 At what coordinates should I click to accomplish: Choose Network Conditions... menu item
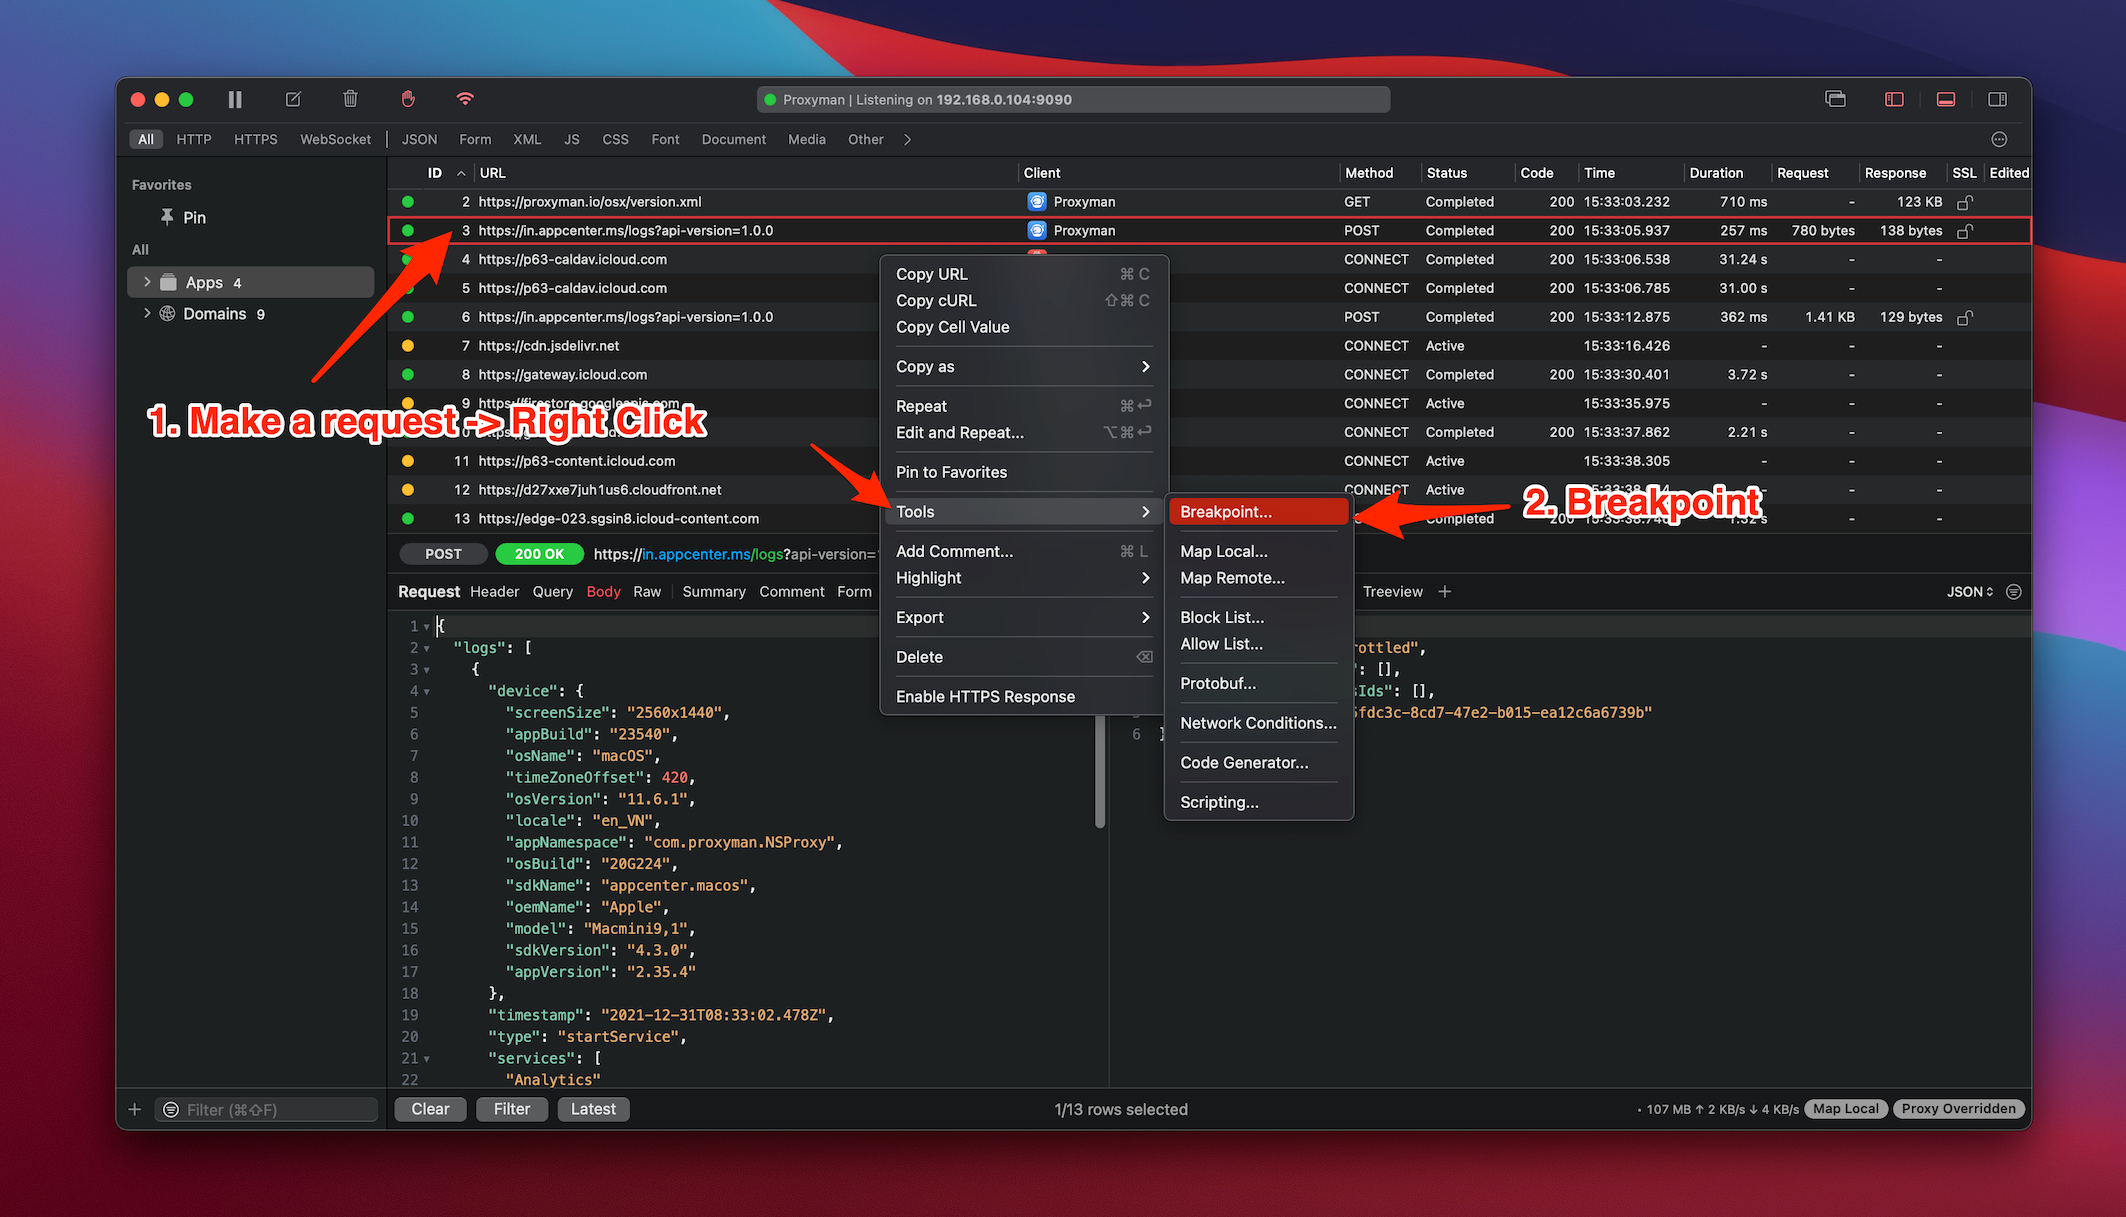[x=1259, y=723]
